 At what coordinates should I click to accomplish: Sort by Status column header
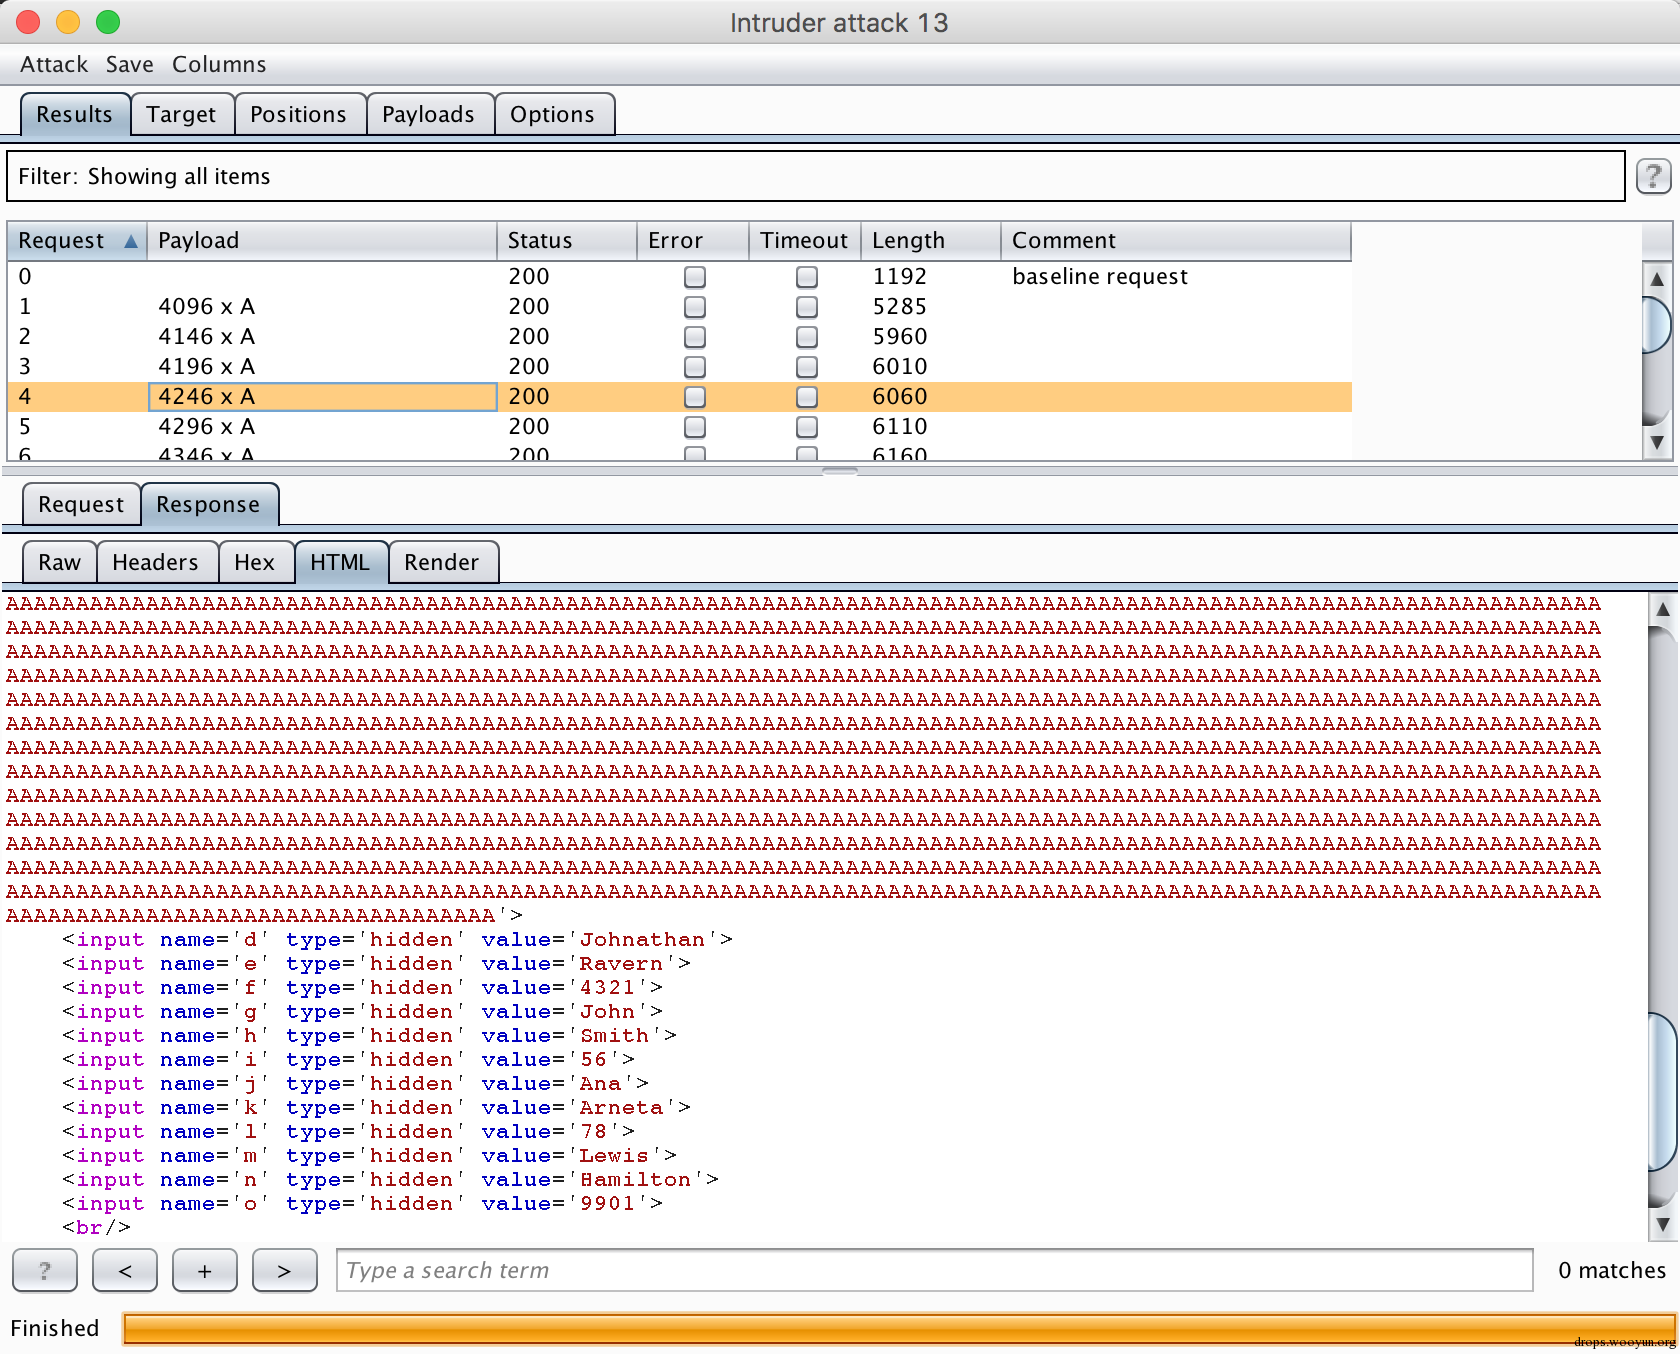click(x=567, y=241)
